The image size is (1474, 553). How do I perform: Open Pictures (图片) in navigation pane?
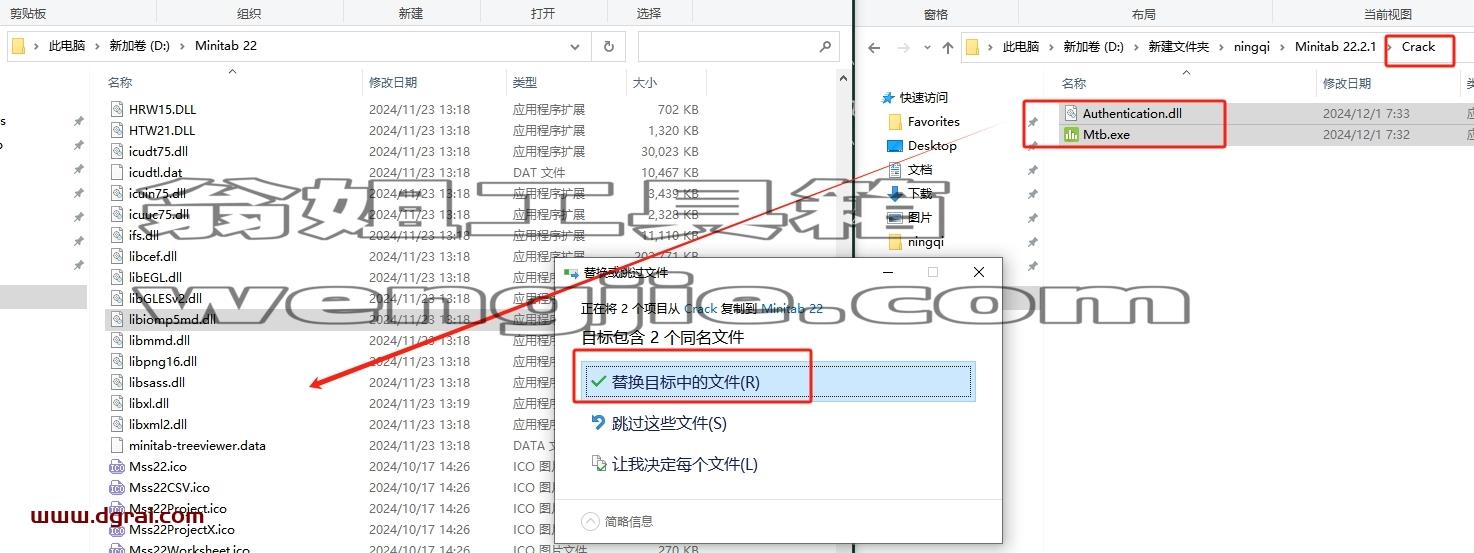[x=920, y=218]
